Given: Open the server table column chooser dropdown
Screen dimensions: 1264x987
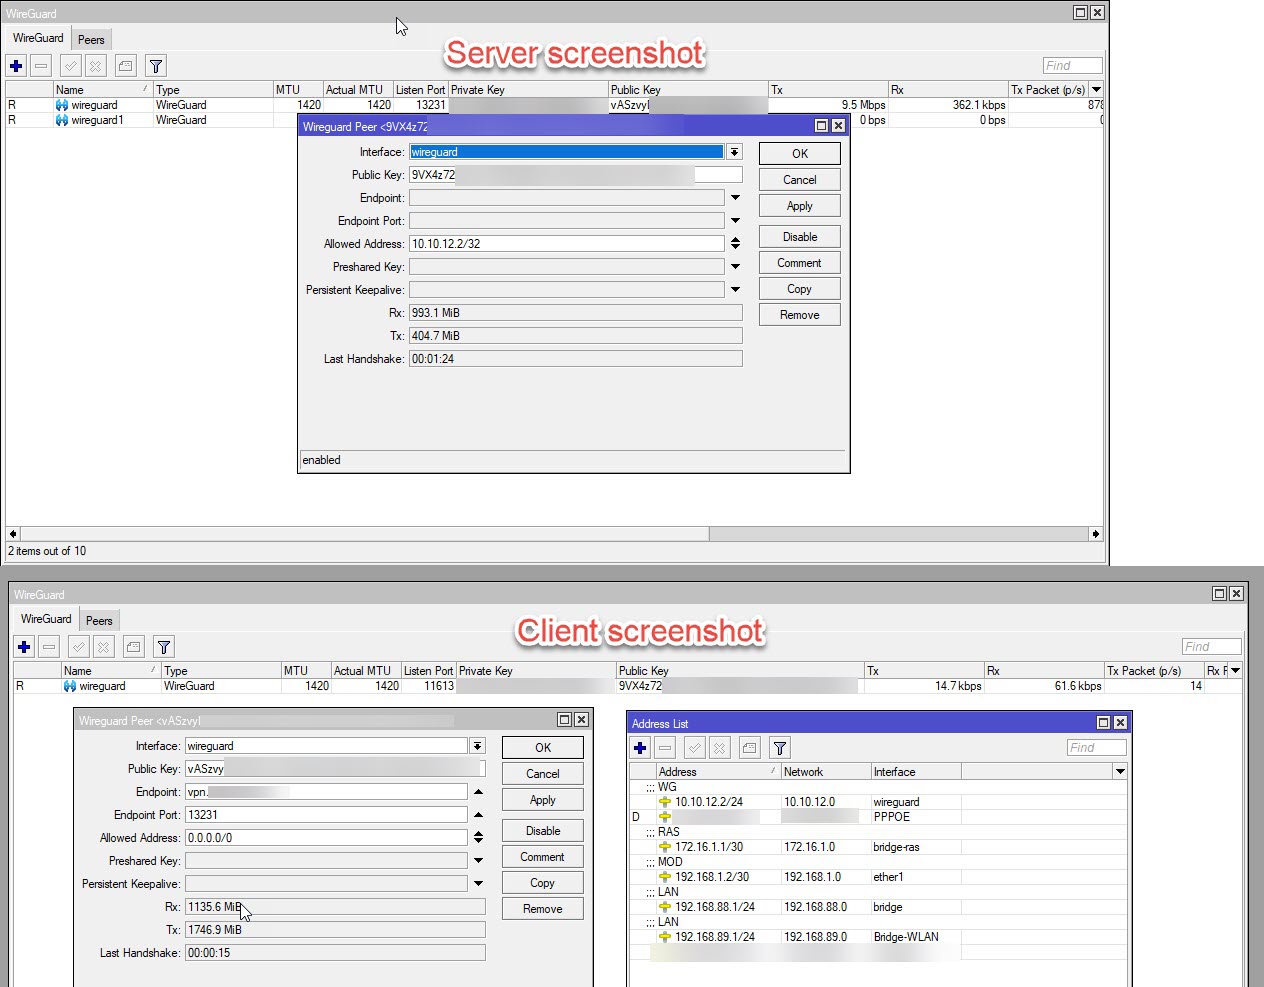Looking at the screenshot, I should tap(1096, 89).
